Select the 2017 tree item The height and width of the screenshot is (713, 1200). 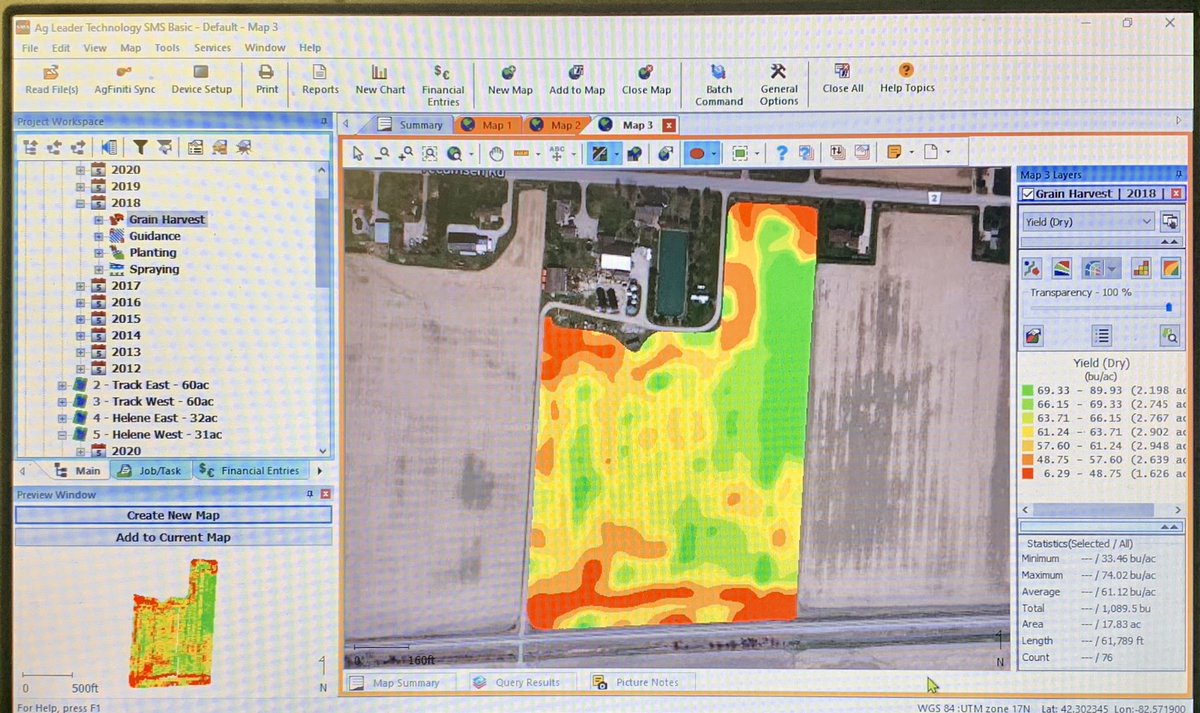(126, 286)
